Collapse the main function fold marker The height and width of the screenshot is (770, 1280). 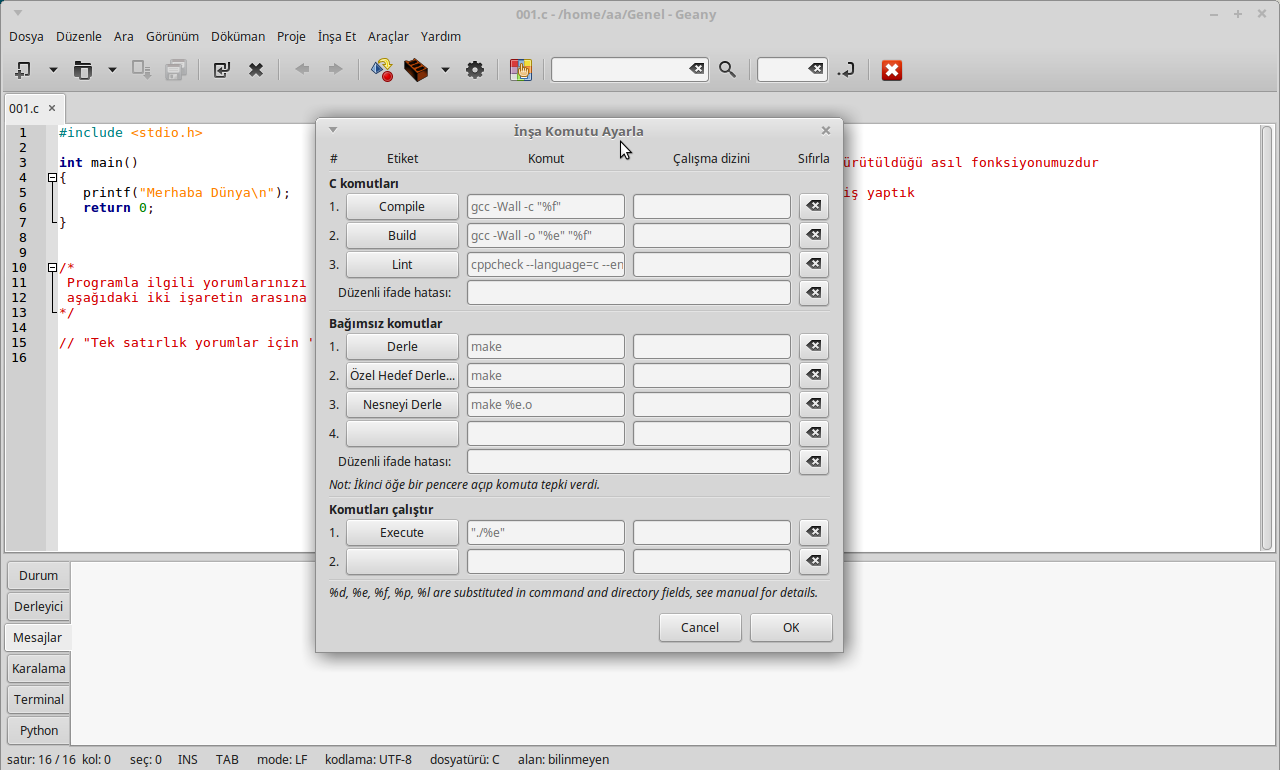[52, 178]
